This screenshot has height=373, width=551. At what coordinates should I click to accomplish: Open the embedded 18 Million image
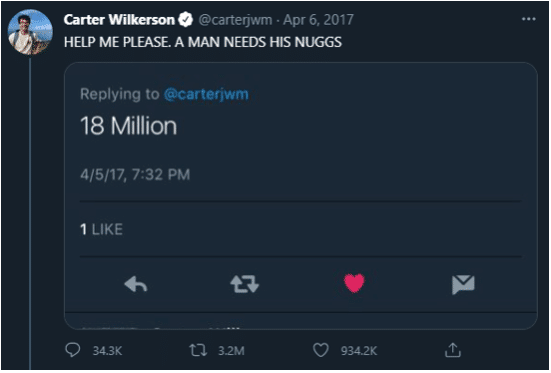pyautogui.click(x=301, y=196)
